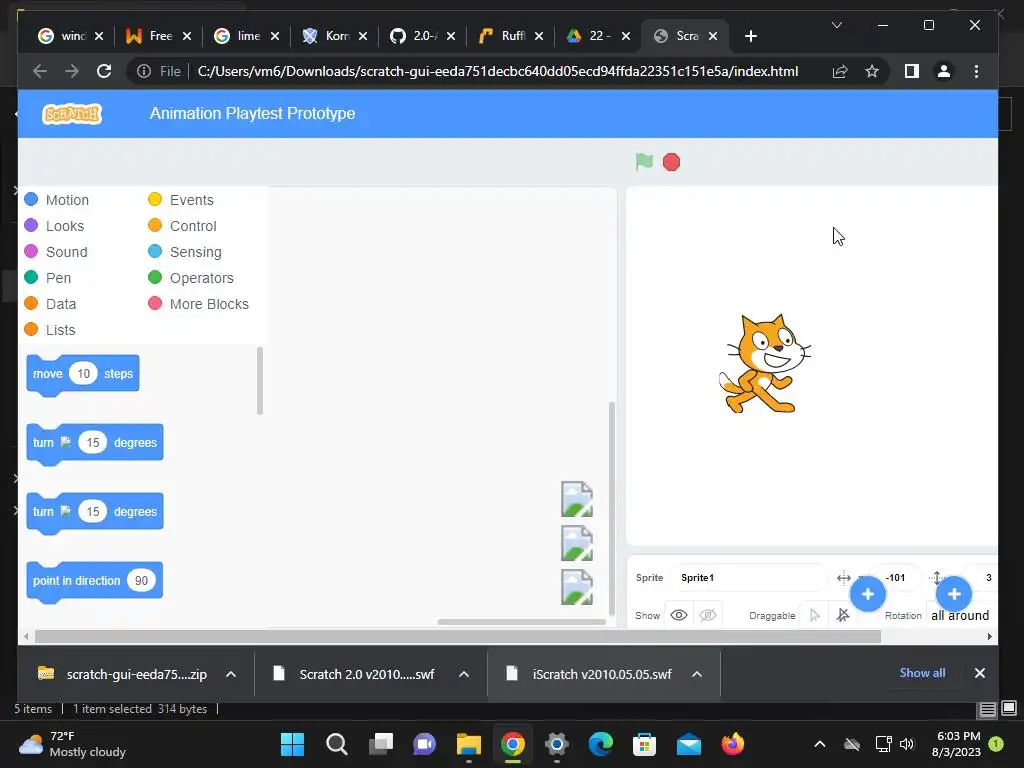Reload the page
1024x768 pixels.
(x=104, y=71)
